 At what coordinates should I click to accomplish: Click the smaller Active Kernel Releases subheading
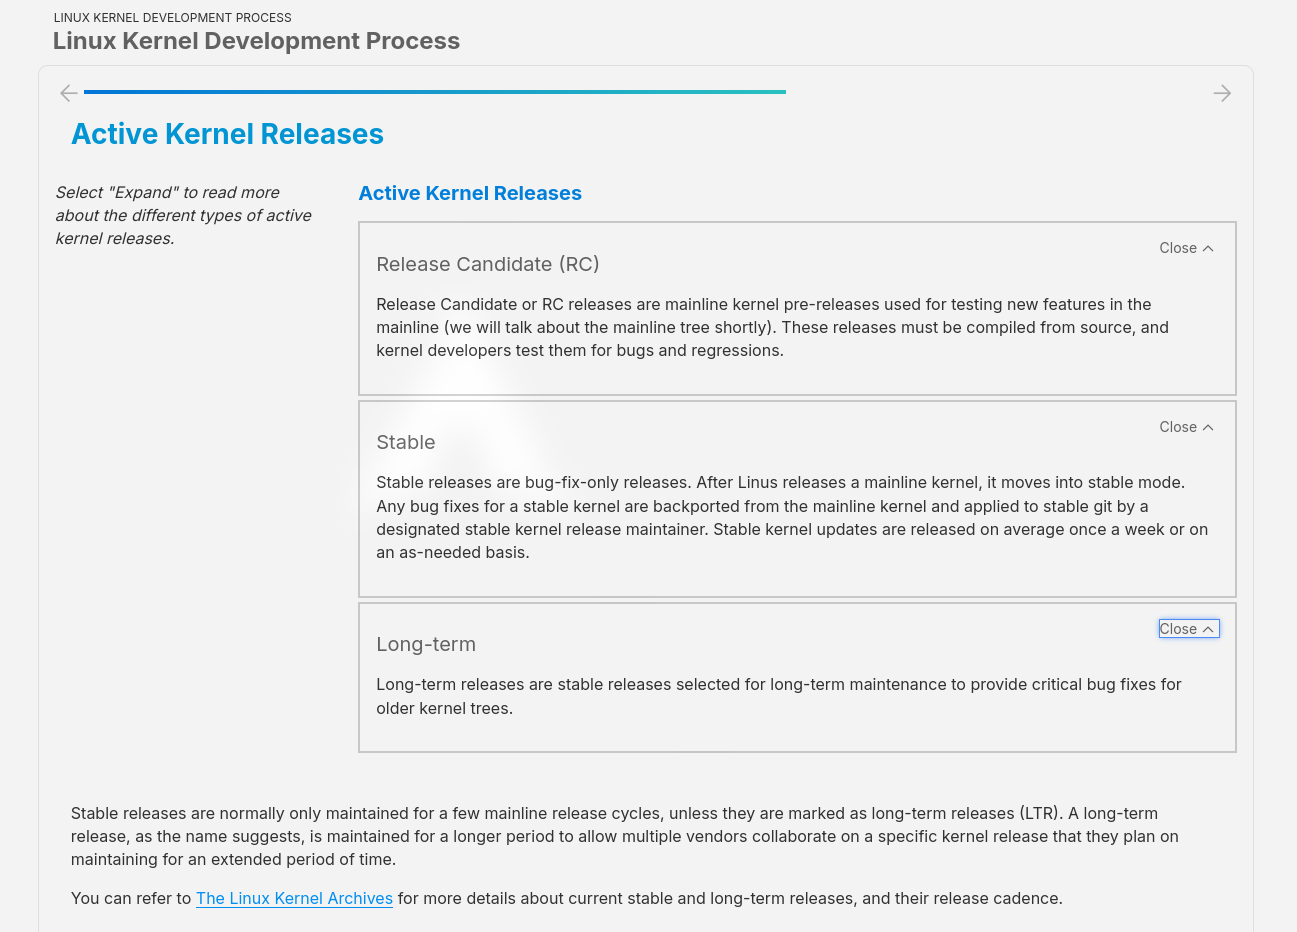(469, 193)
